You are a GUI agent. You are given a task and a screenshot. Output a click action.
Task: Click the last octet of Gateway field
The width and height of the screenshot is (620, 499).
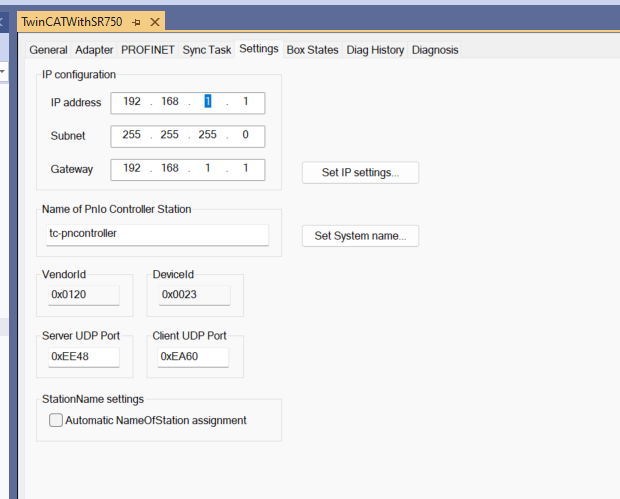coord(246,168)
